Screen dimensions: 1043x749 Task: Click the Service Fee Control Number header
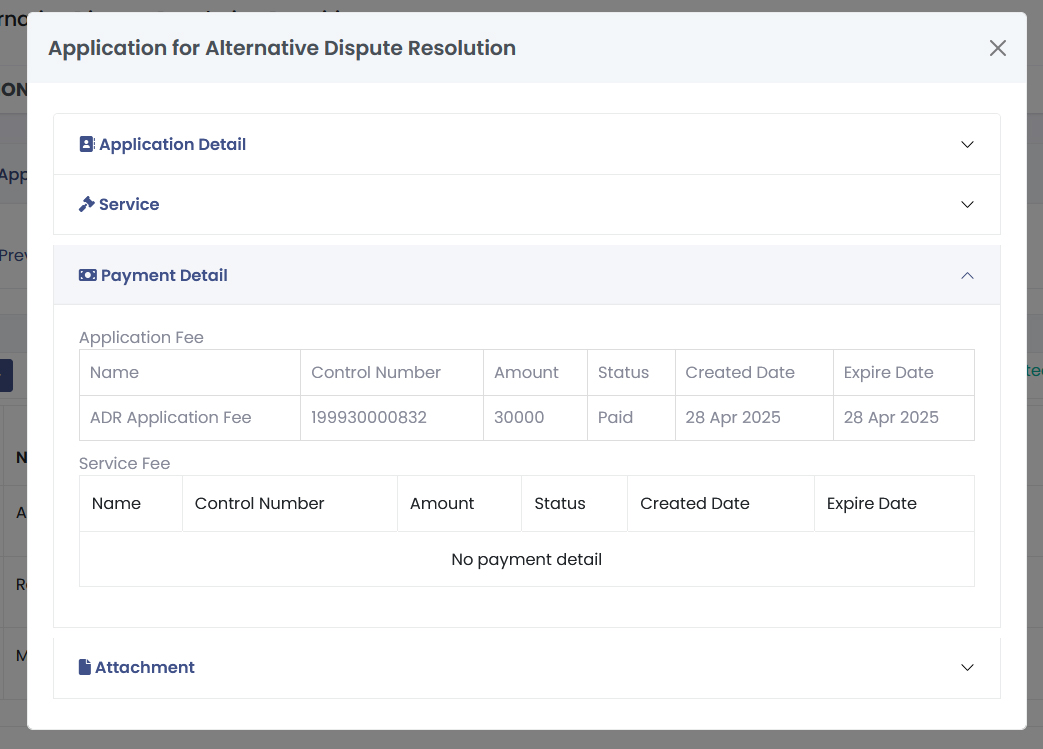(259, 503)
